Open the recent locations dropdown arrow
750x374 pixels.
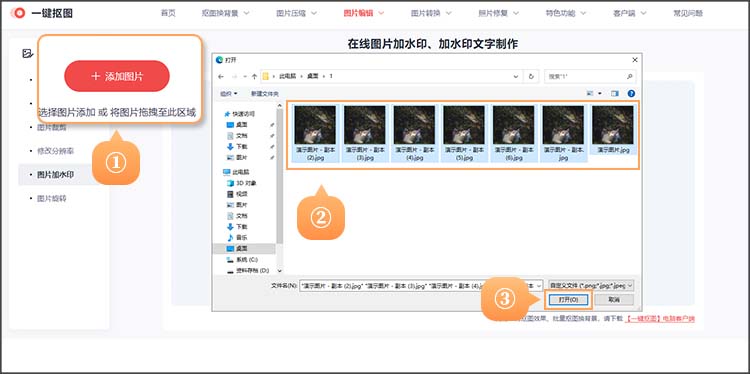point(244,77)
